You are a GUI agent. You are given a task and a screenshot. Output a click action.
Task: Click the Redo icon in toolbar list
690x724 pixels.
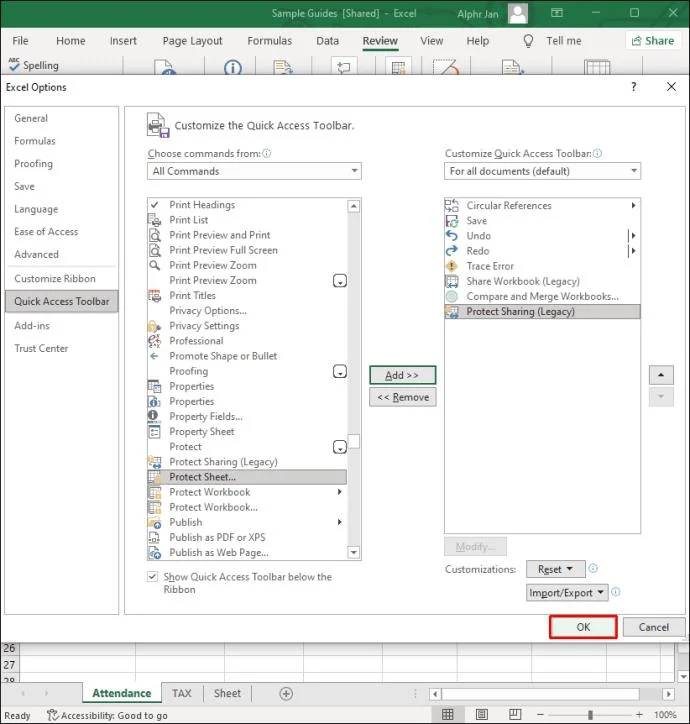pyautogui.click(x=452, y=251)
